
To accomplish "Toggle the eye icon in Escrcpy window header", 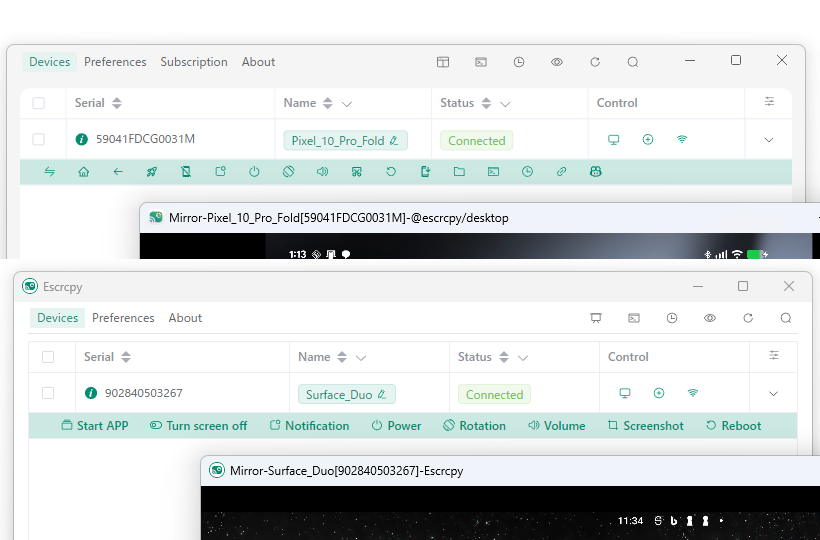I will coord(710,318).
